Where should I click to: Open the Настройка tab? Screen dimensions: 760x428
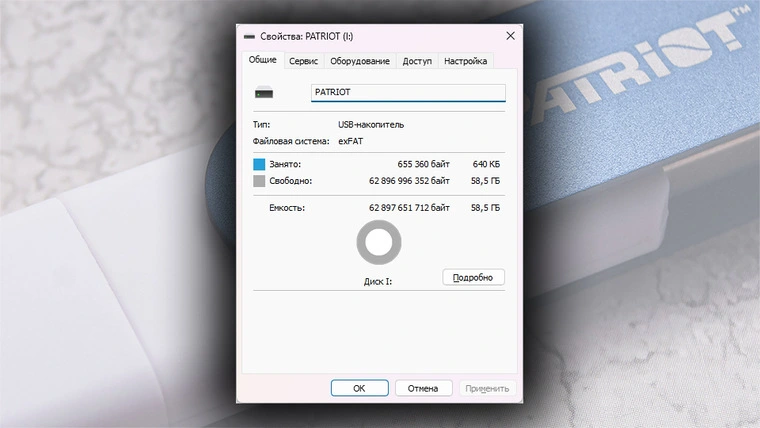coord(465,61)
